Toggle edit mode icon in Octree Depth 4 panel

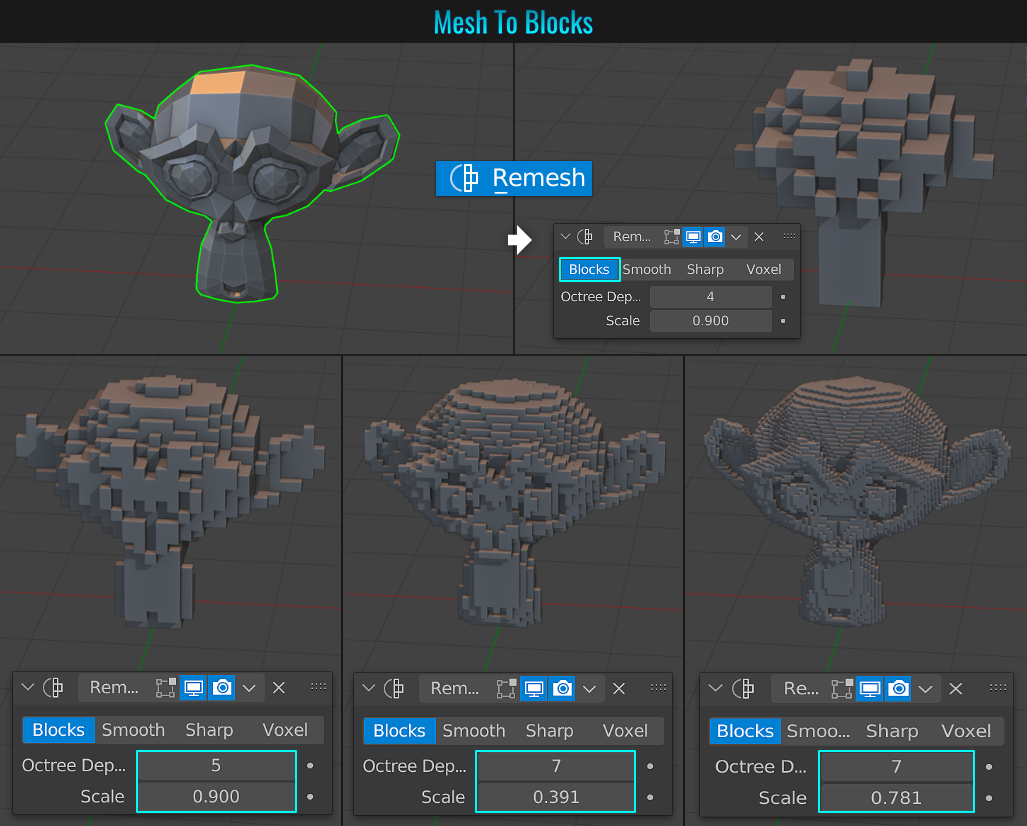click(x=671, y=236)
